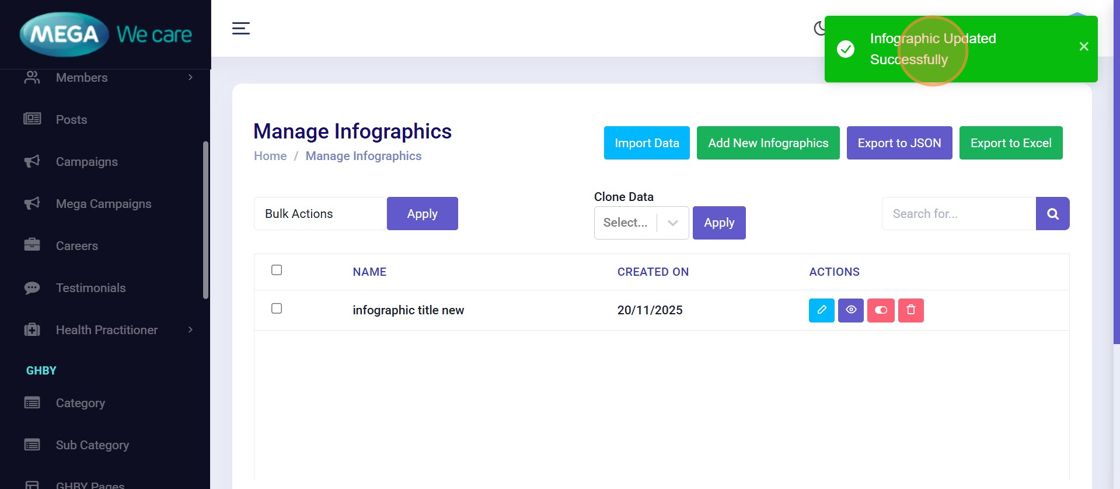Image resolution: width=1120 pixels, height=489 pixels.
Task: Click the search magnifier button
Action: click(1052, 214)
